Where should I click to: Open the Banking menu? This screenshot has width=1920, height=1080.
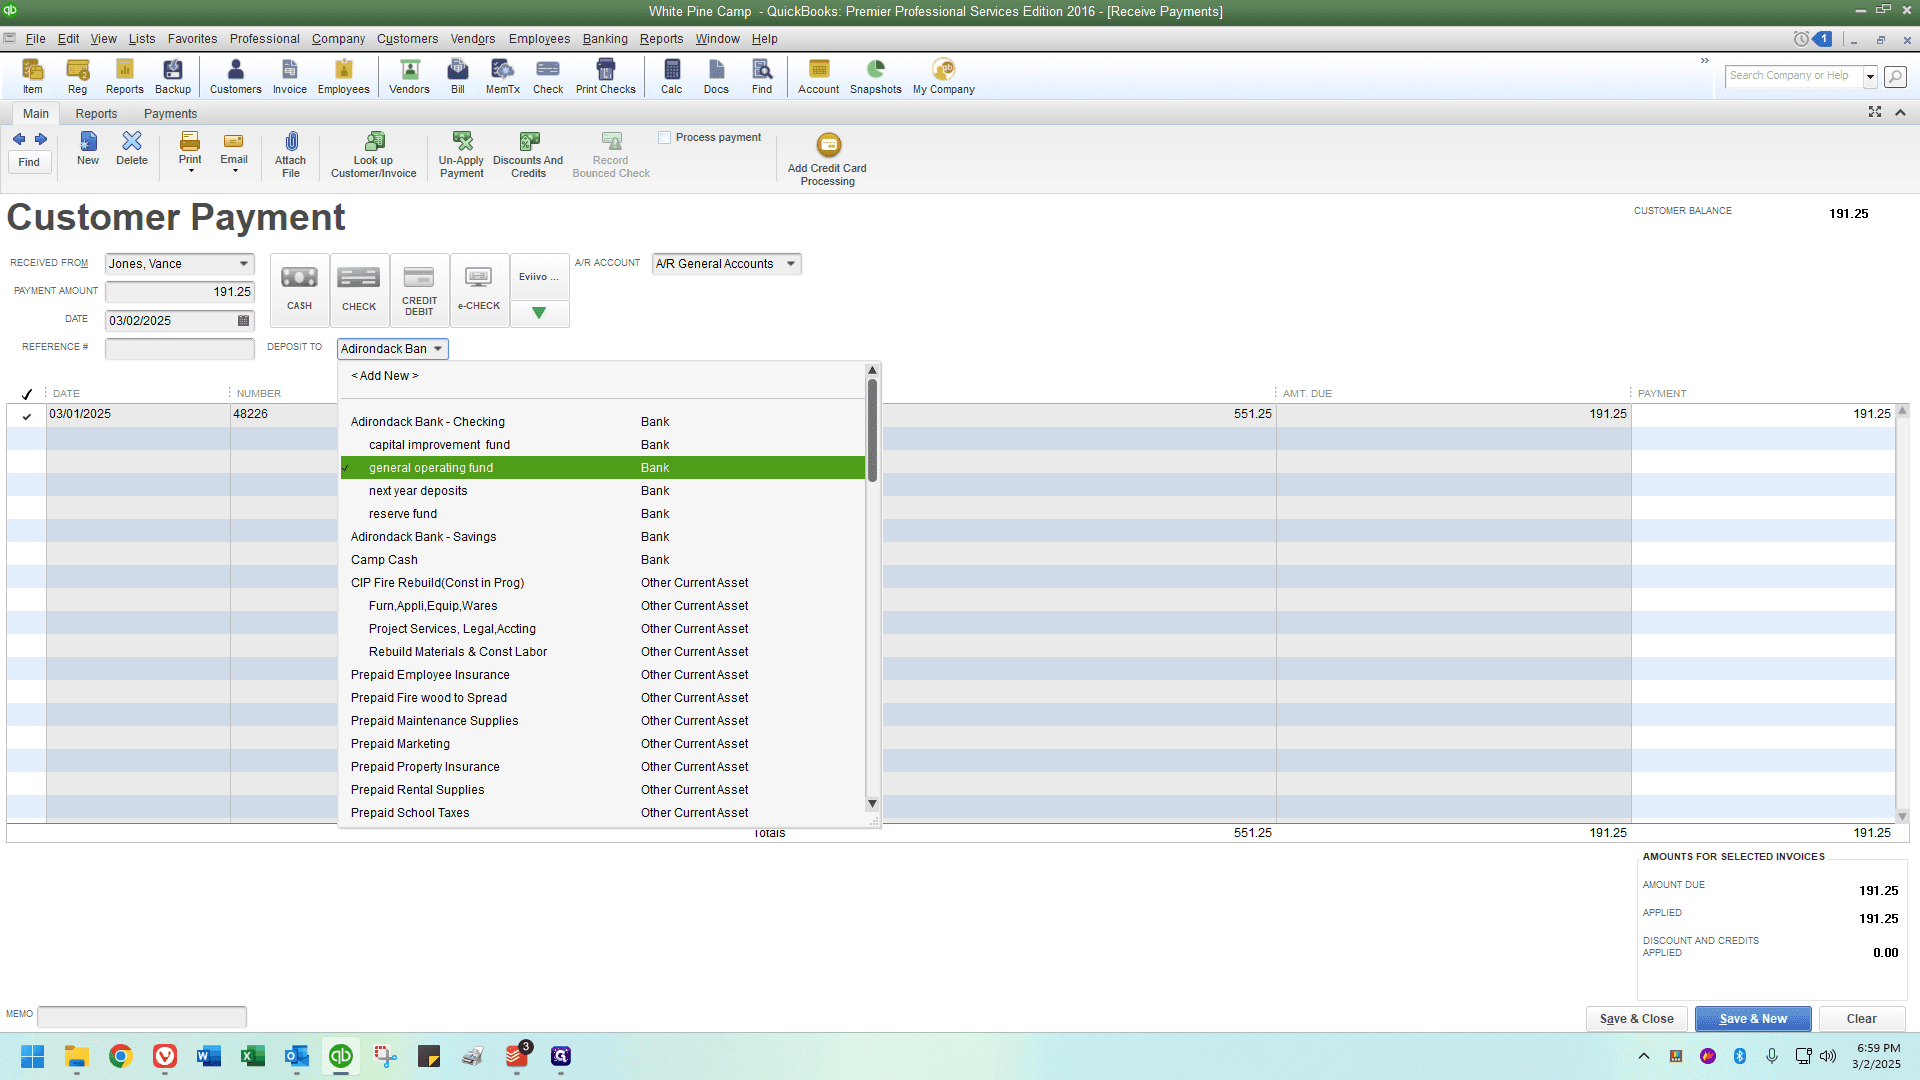(605, 39)
